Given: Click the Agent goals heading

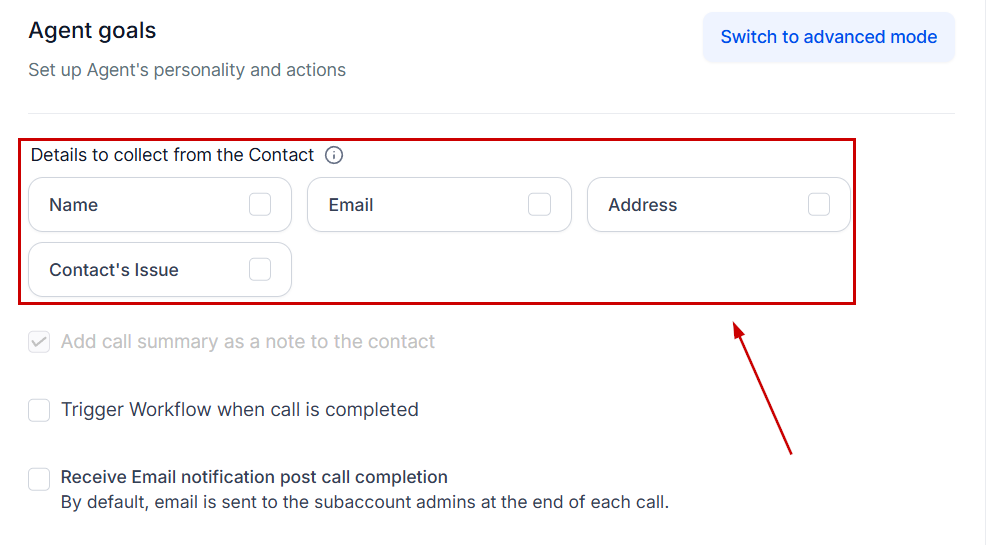Looking at the screenshot, I should click(x=92, y=31).
